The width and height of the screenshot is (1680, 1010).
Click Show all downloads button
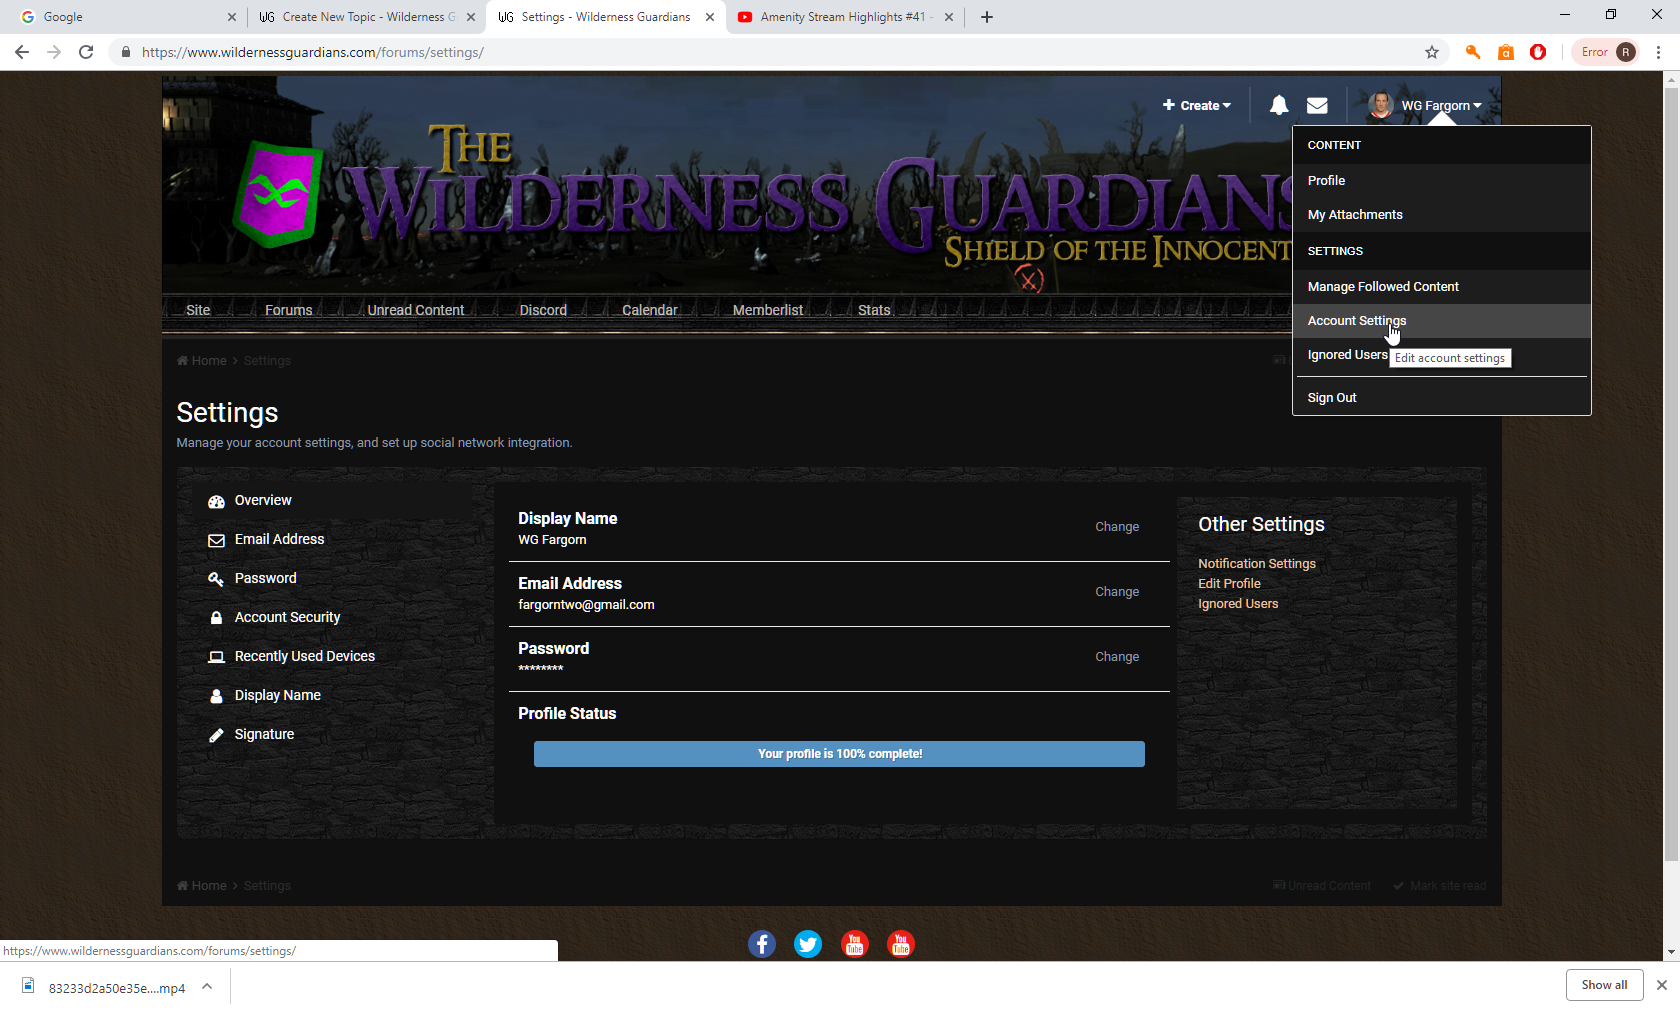pos(1604,985)
